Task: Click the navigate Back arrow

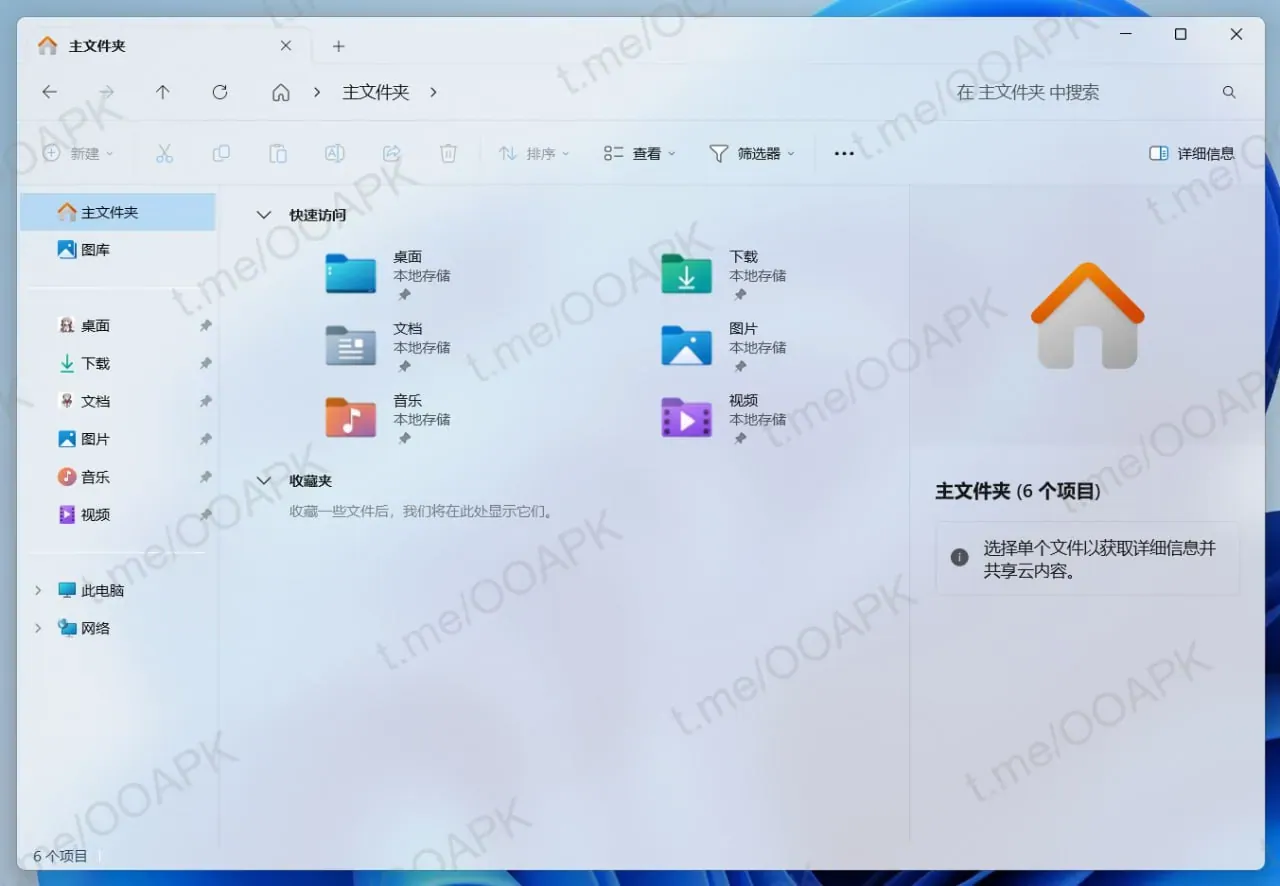Action: coord(49,92)
